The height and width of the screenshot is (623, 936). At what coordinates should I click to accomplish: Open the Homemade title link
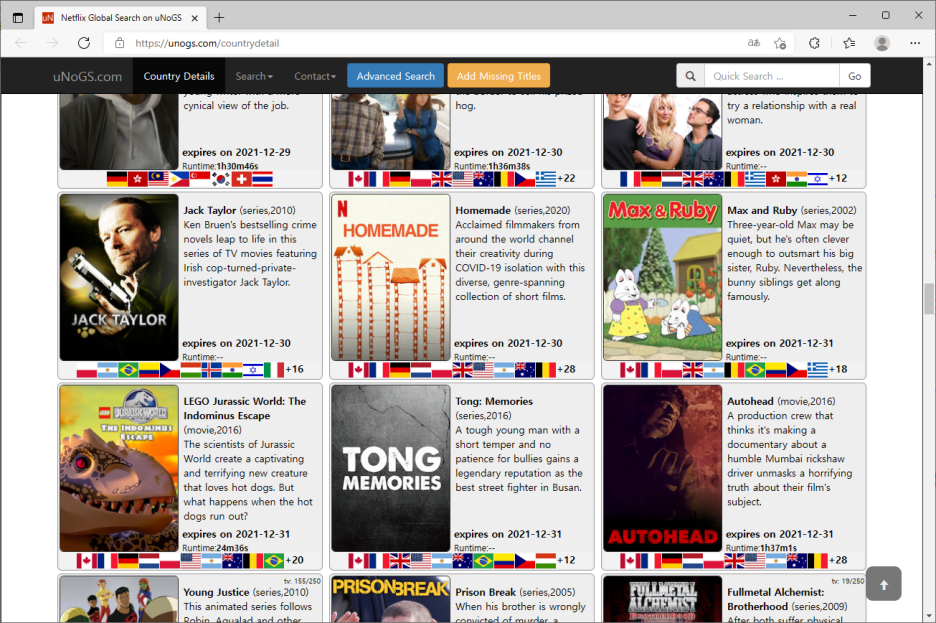tap(483, 210)
